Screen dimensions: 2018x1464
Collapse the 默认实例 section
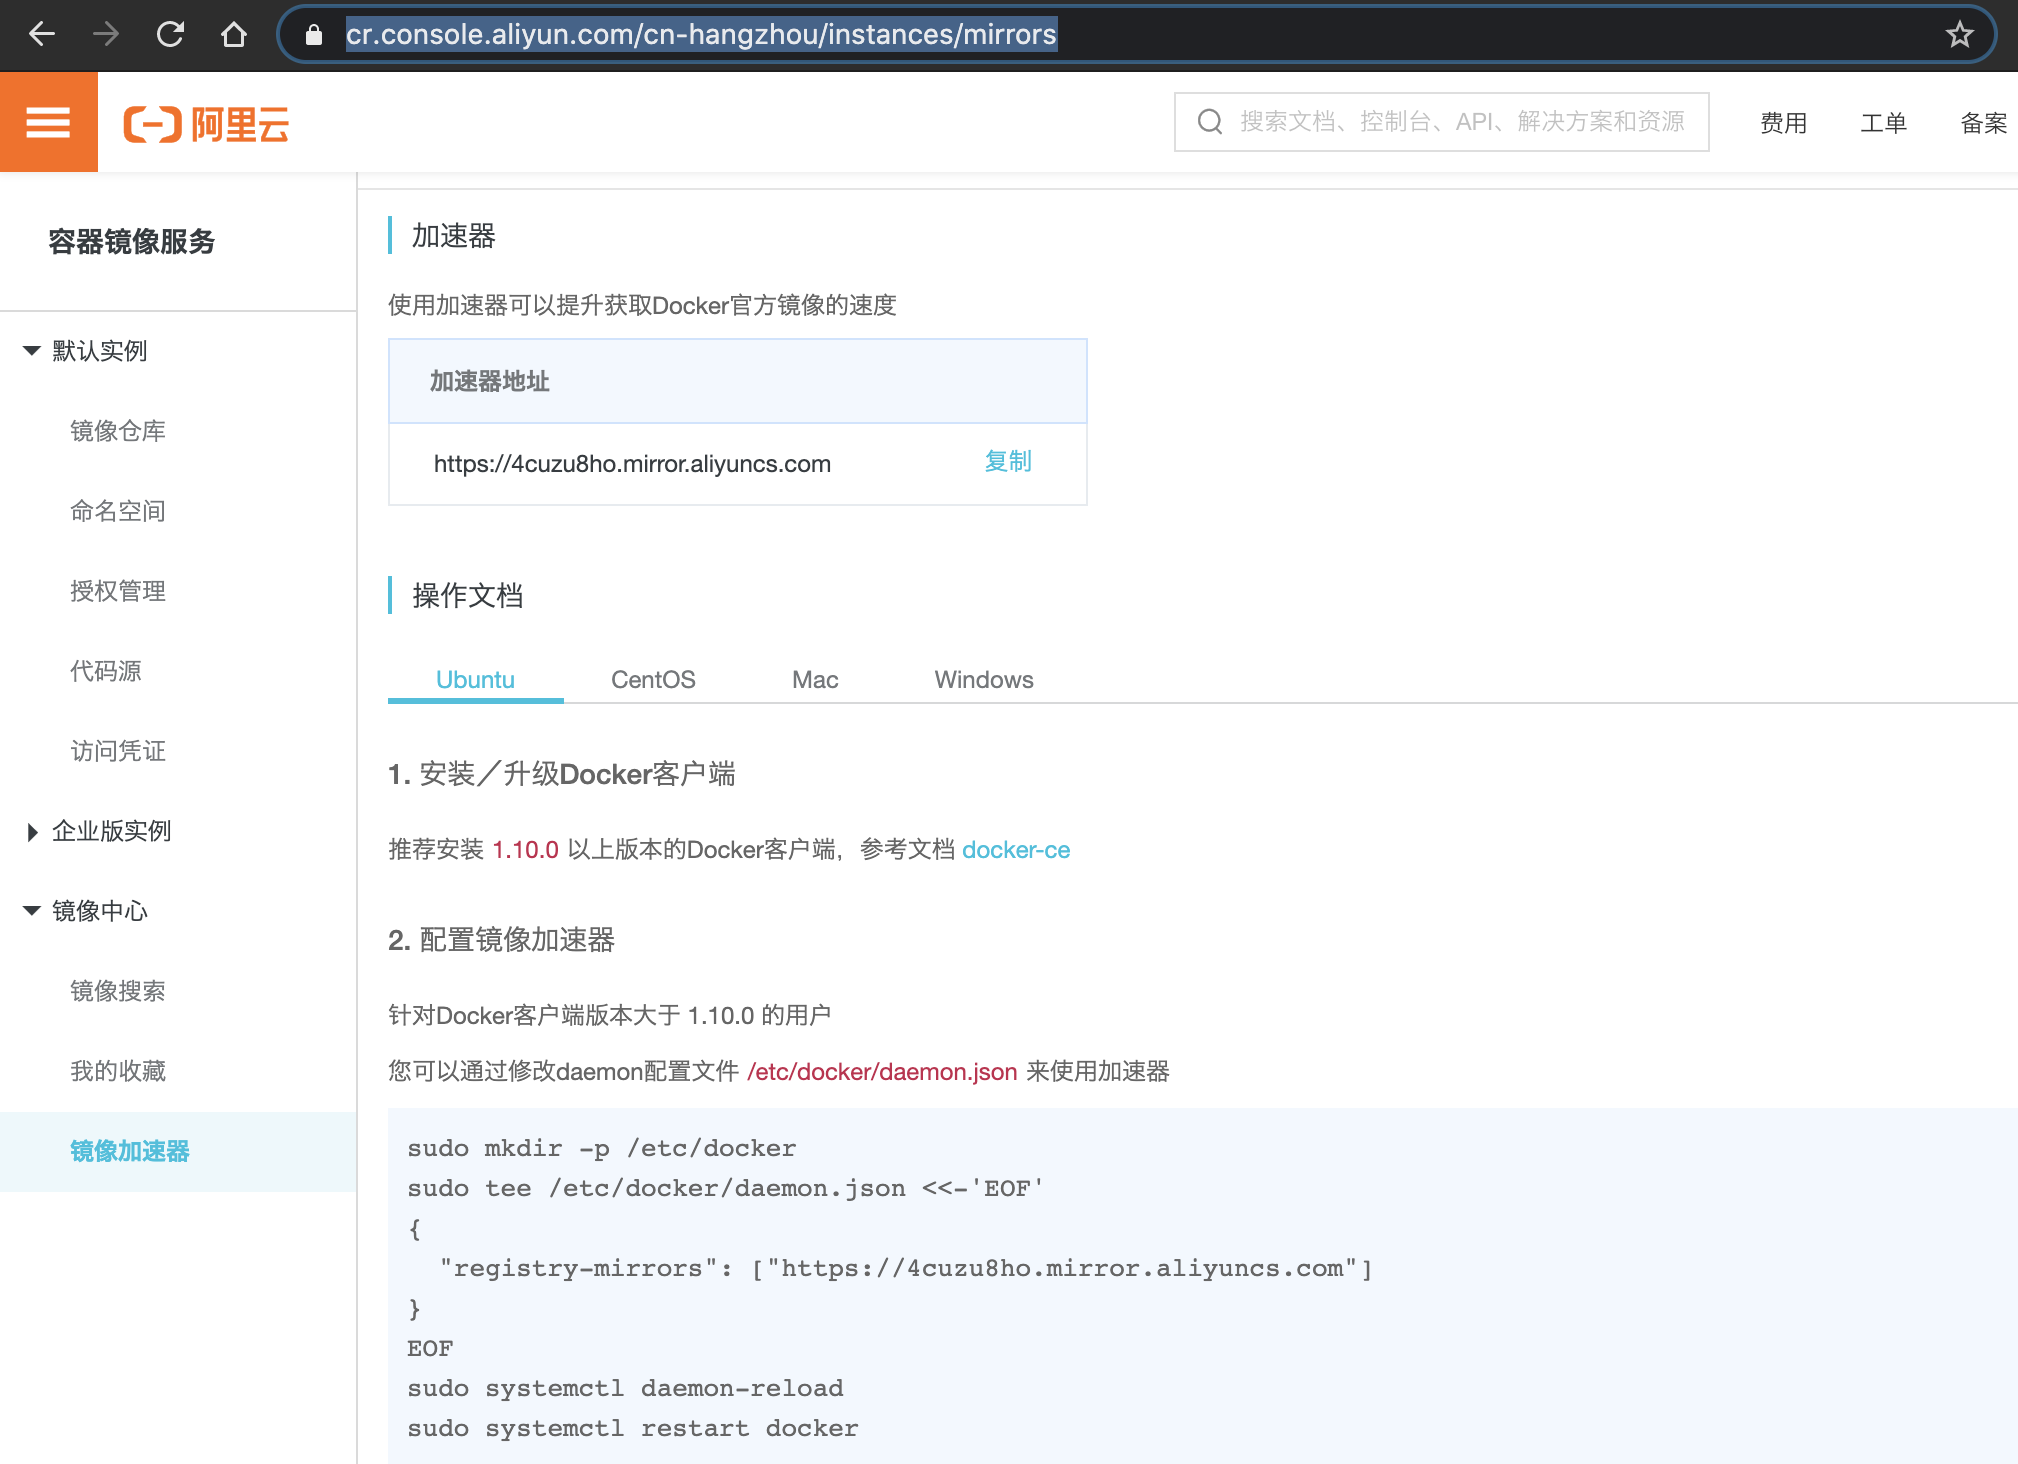click(x=86, y=351)
